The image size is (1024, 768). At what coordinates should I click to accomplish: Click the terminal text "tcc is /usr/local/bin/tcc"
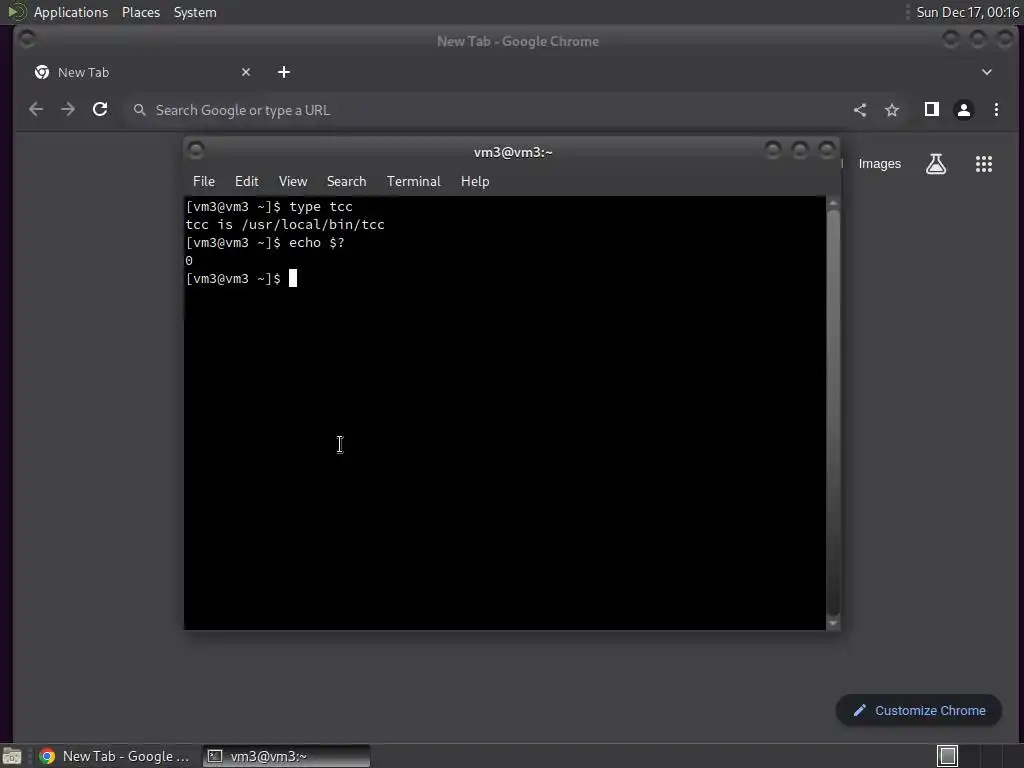pyautogui.click(x=285, y=225)
